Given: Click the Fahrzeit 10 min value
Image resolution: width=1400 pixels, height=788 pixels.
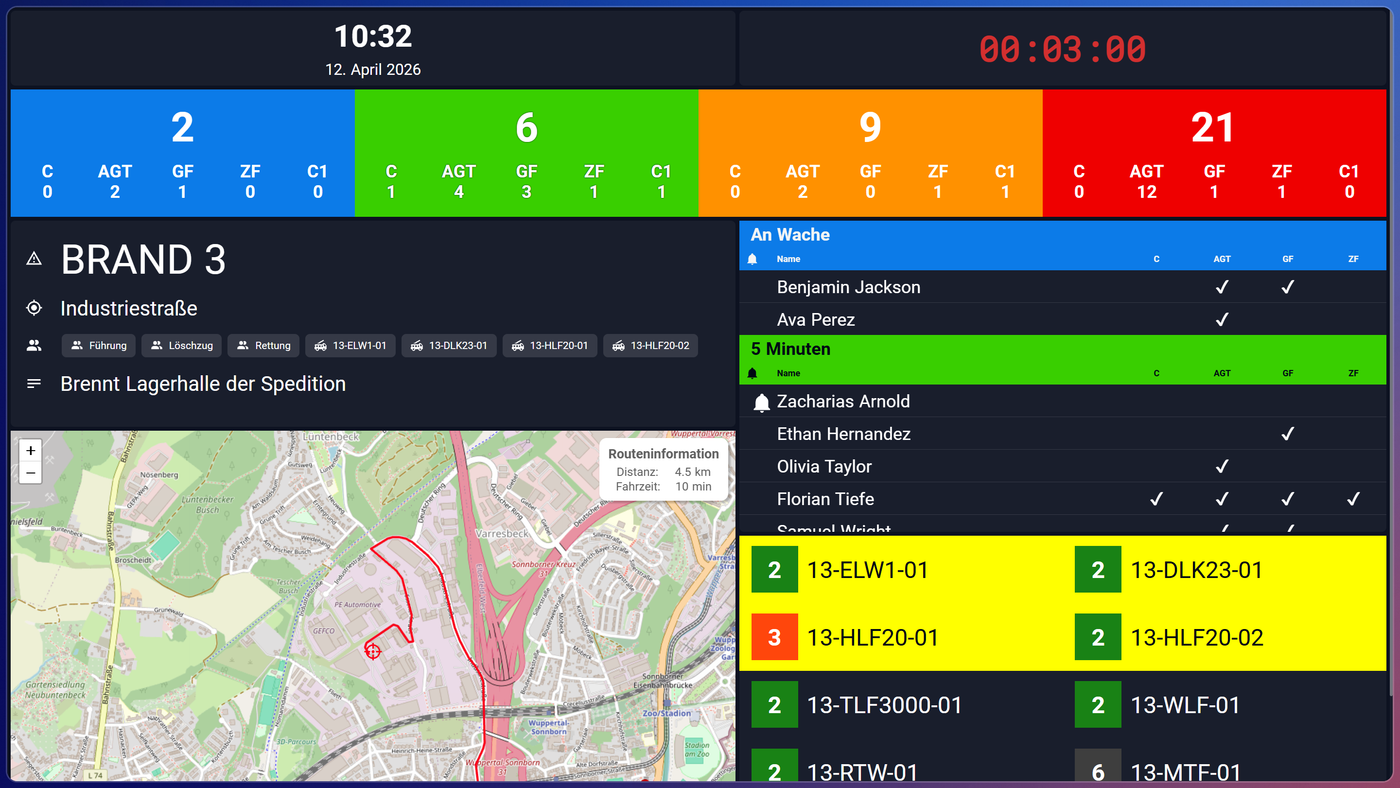Looking at the screenshot, I should tap(693, 487).
